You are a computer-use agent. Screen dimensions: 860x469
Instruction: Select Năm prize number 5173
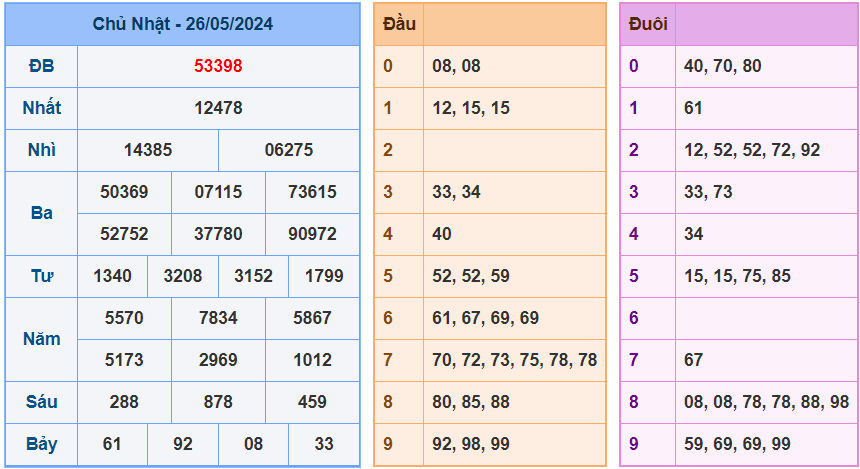[125, 360]
